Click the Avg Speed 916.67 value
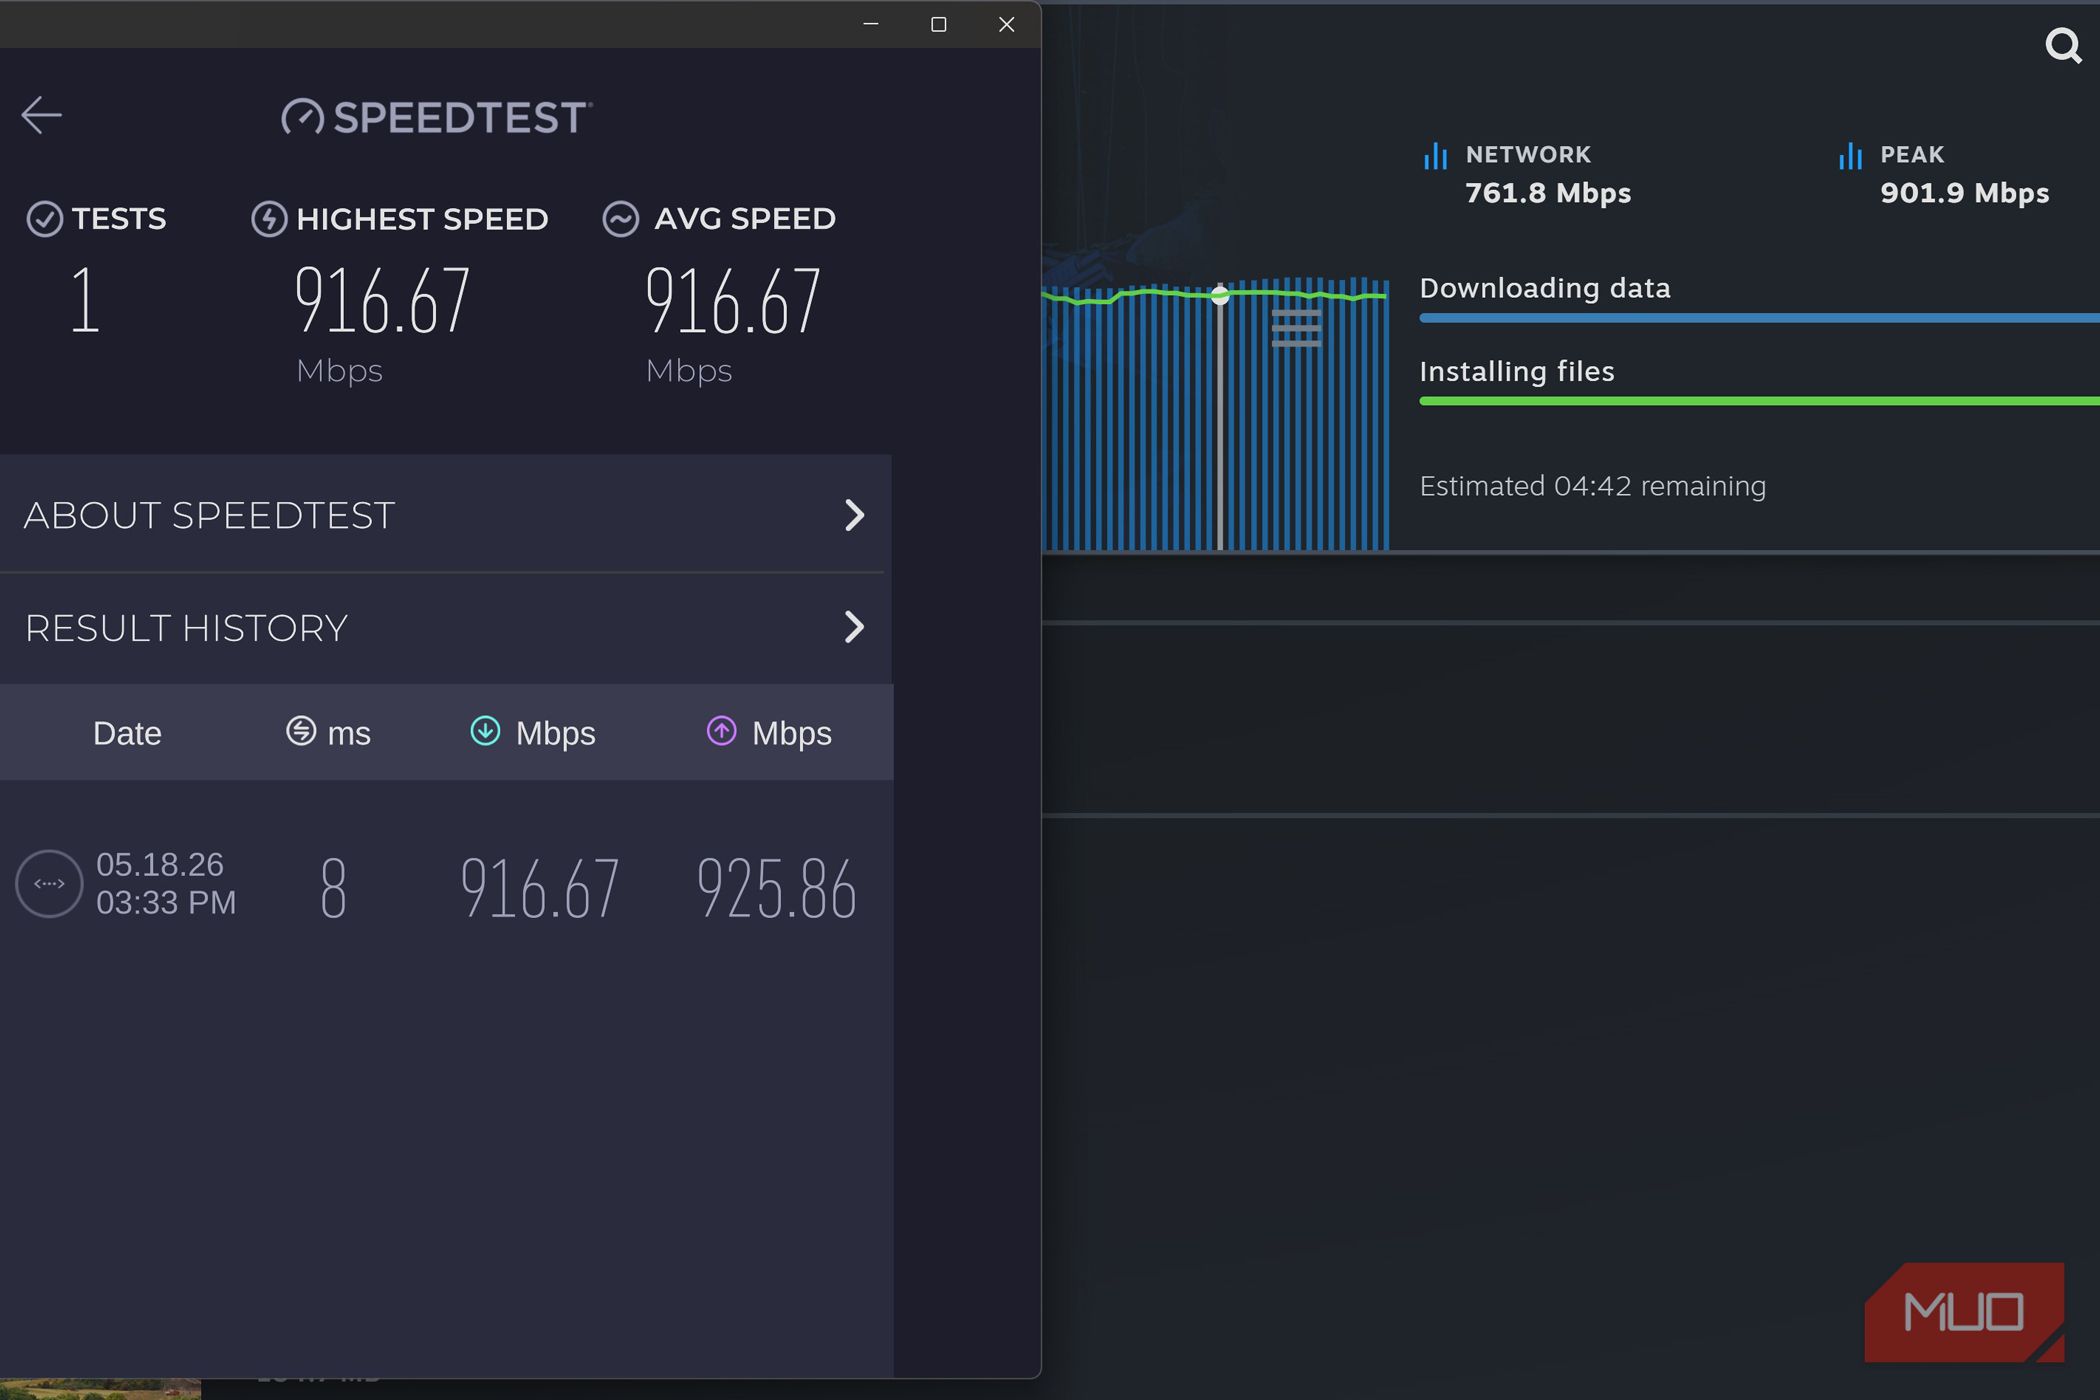 [x=733, y=300]
